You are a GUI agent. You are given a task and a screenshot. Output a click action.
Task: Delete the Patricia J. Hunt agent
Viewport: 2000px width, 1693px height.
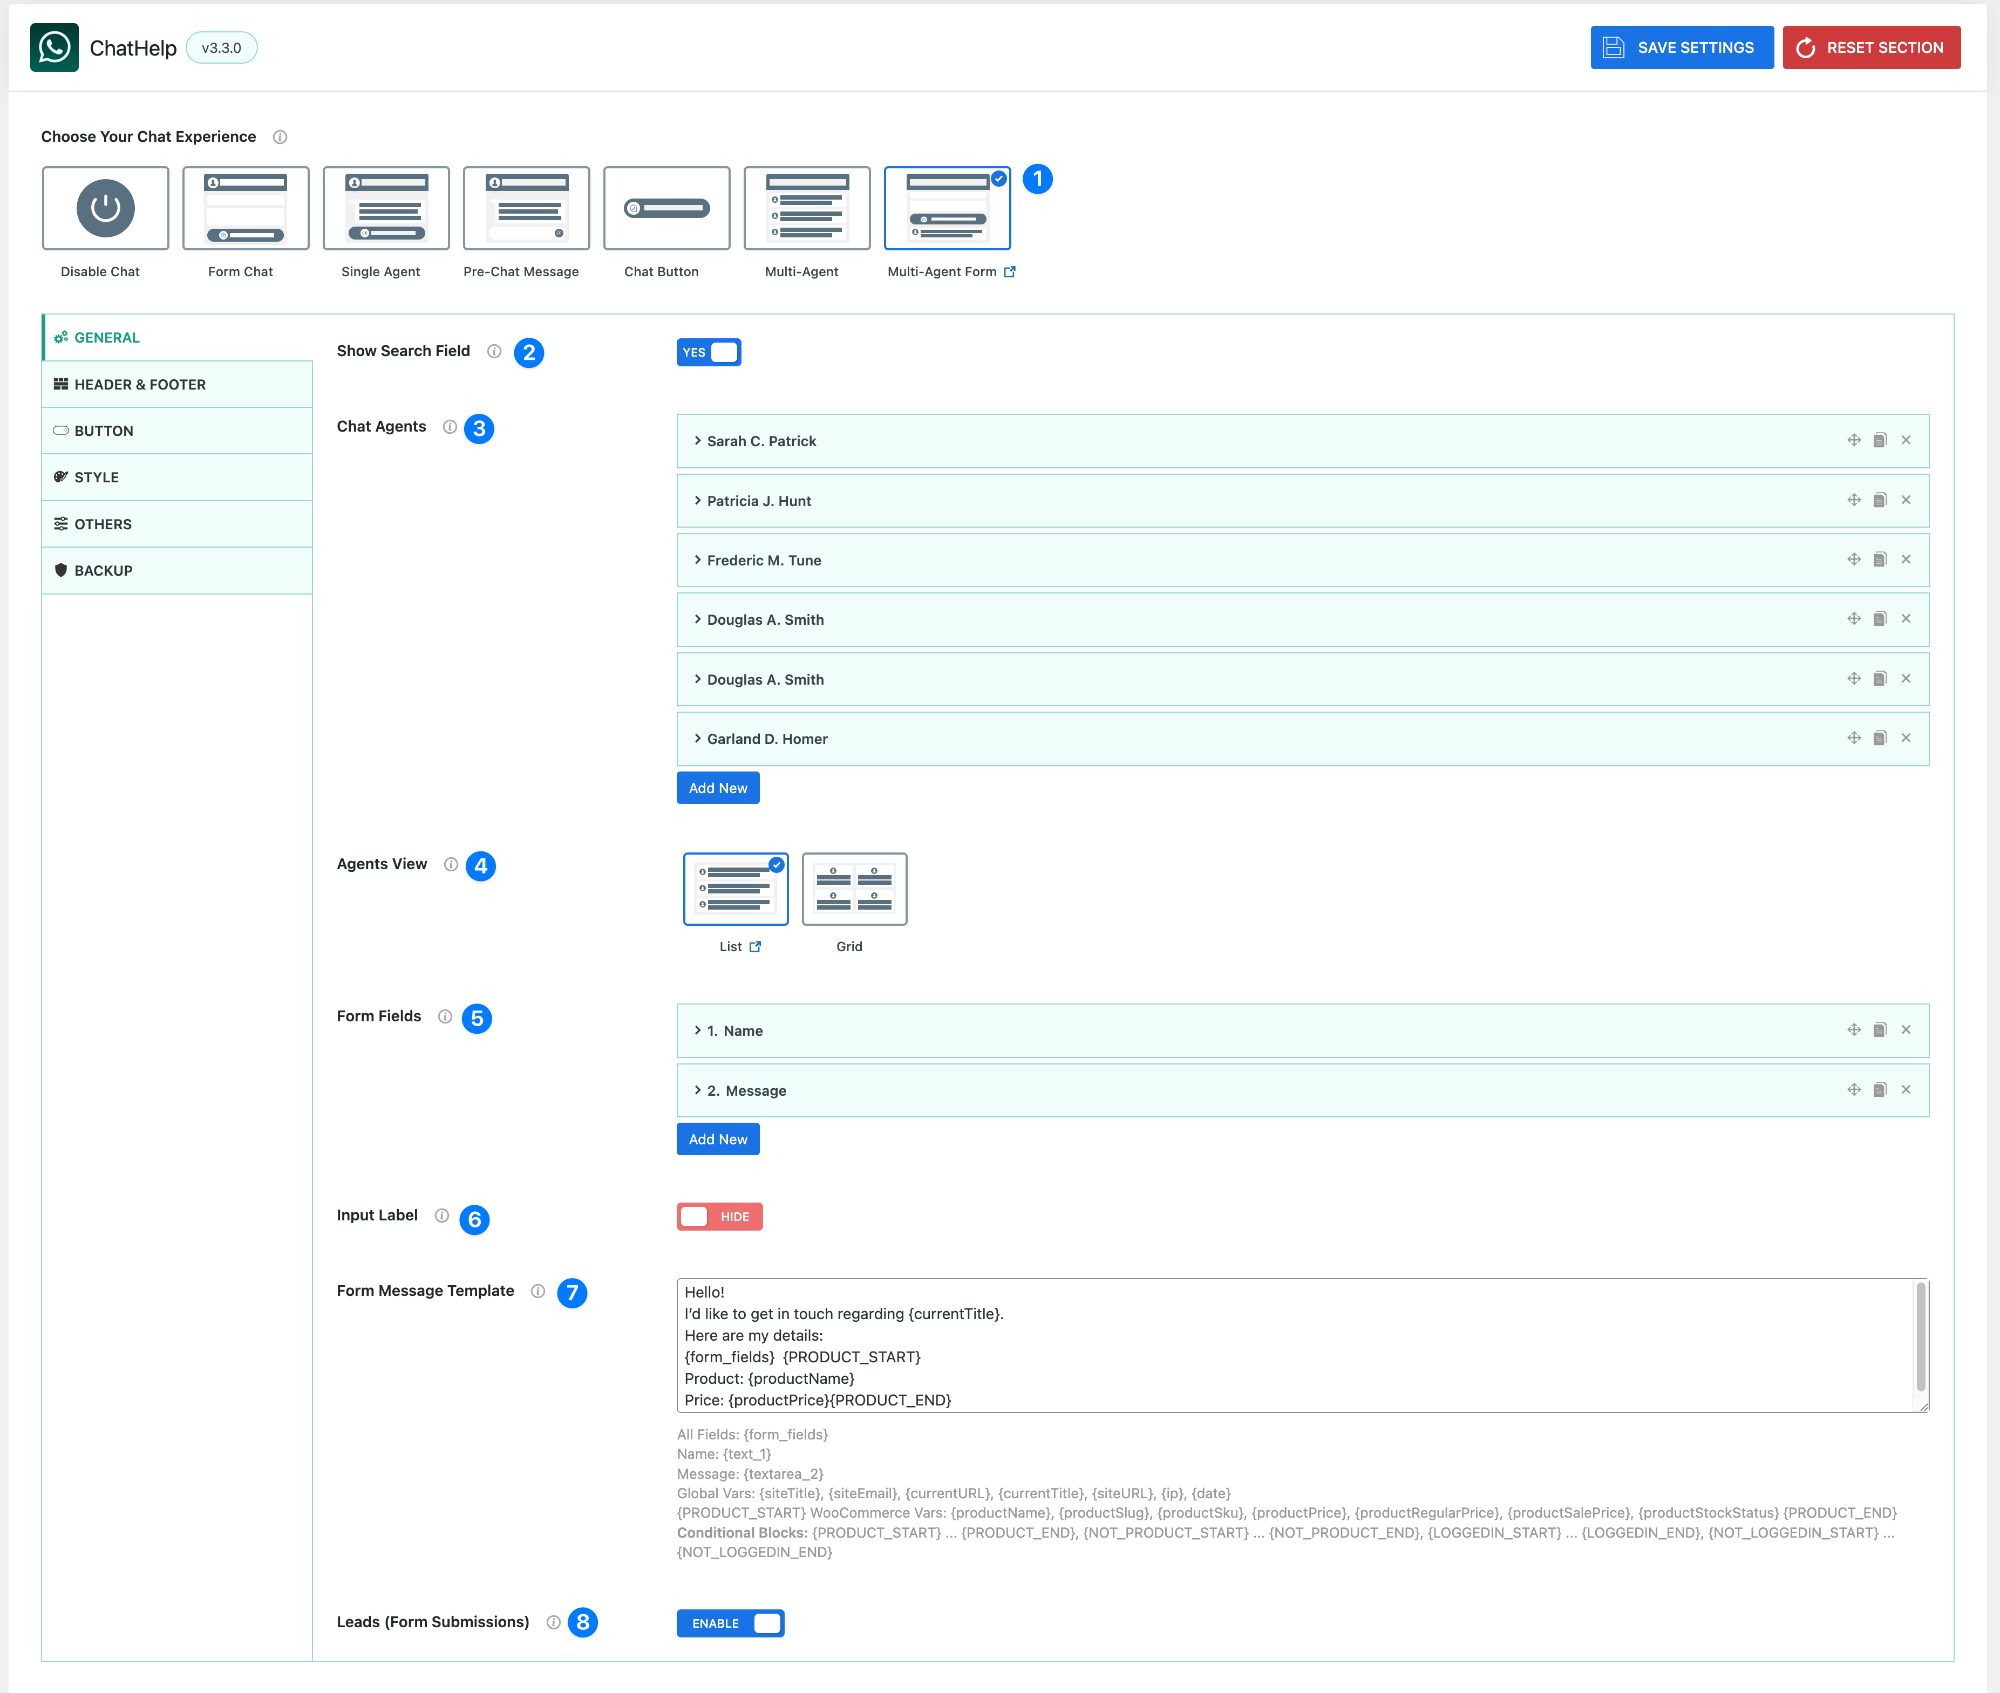[1906, 500]
